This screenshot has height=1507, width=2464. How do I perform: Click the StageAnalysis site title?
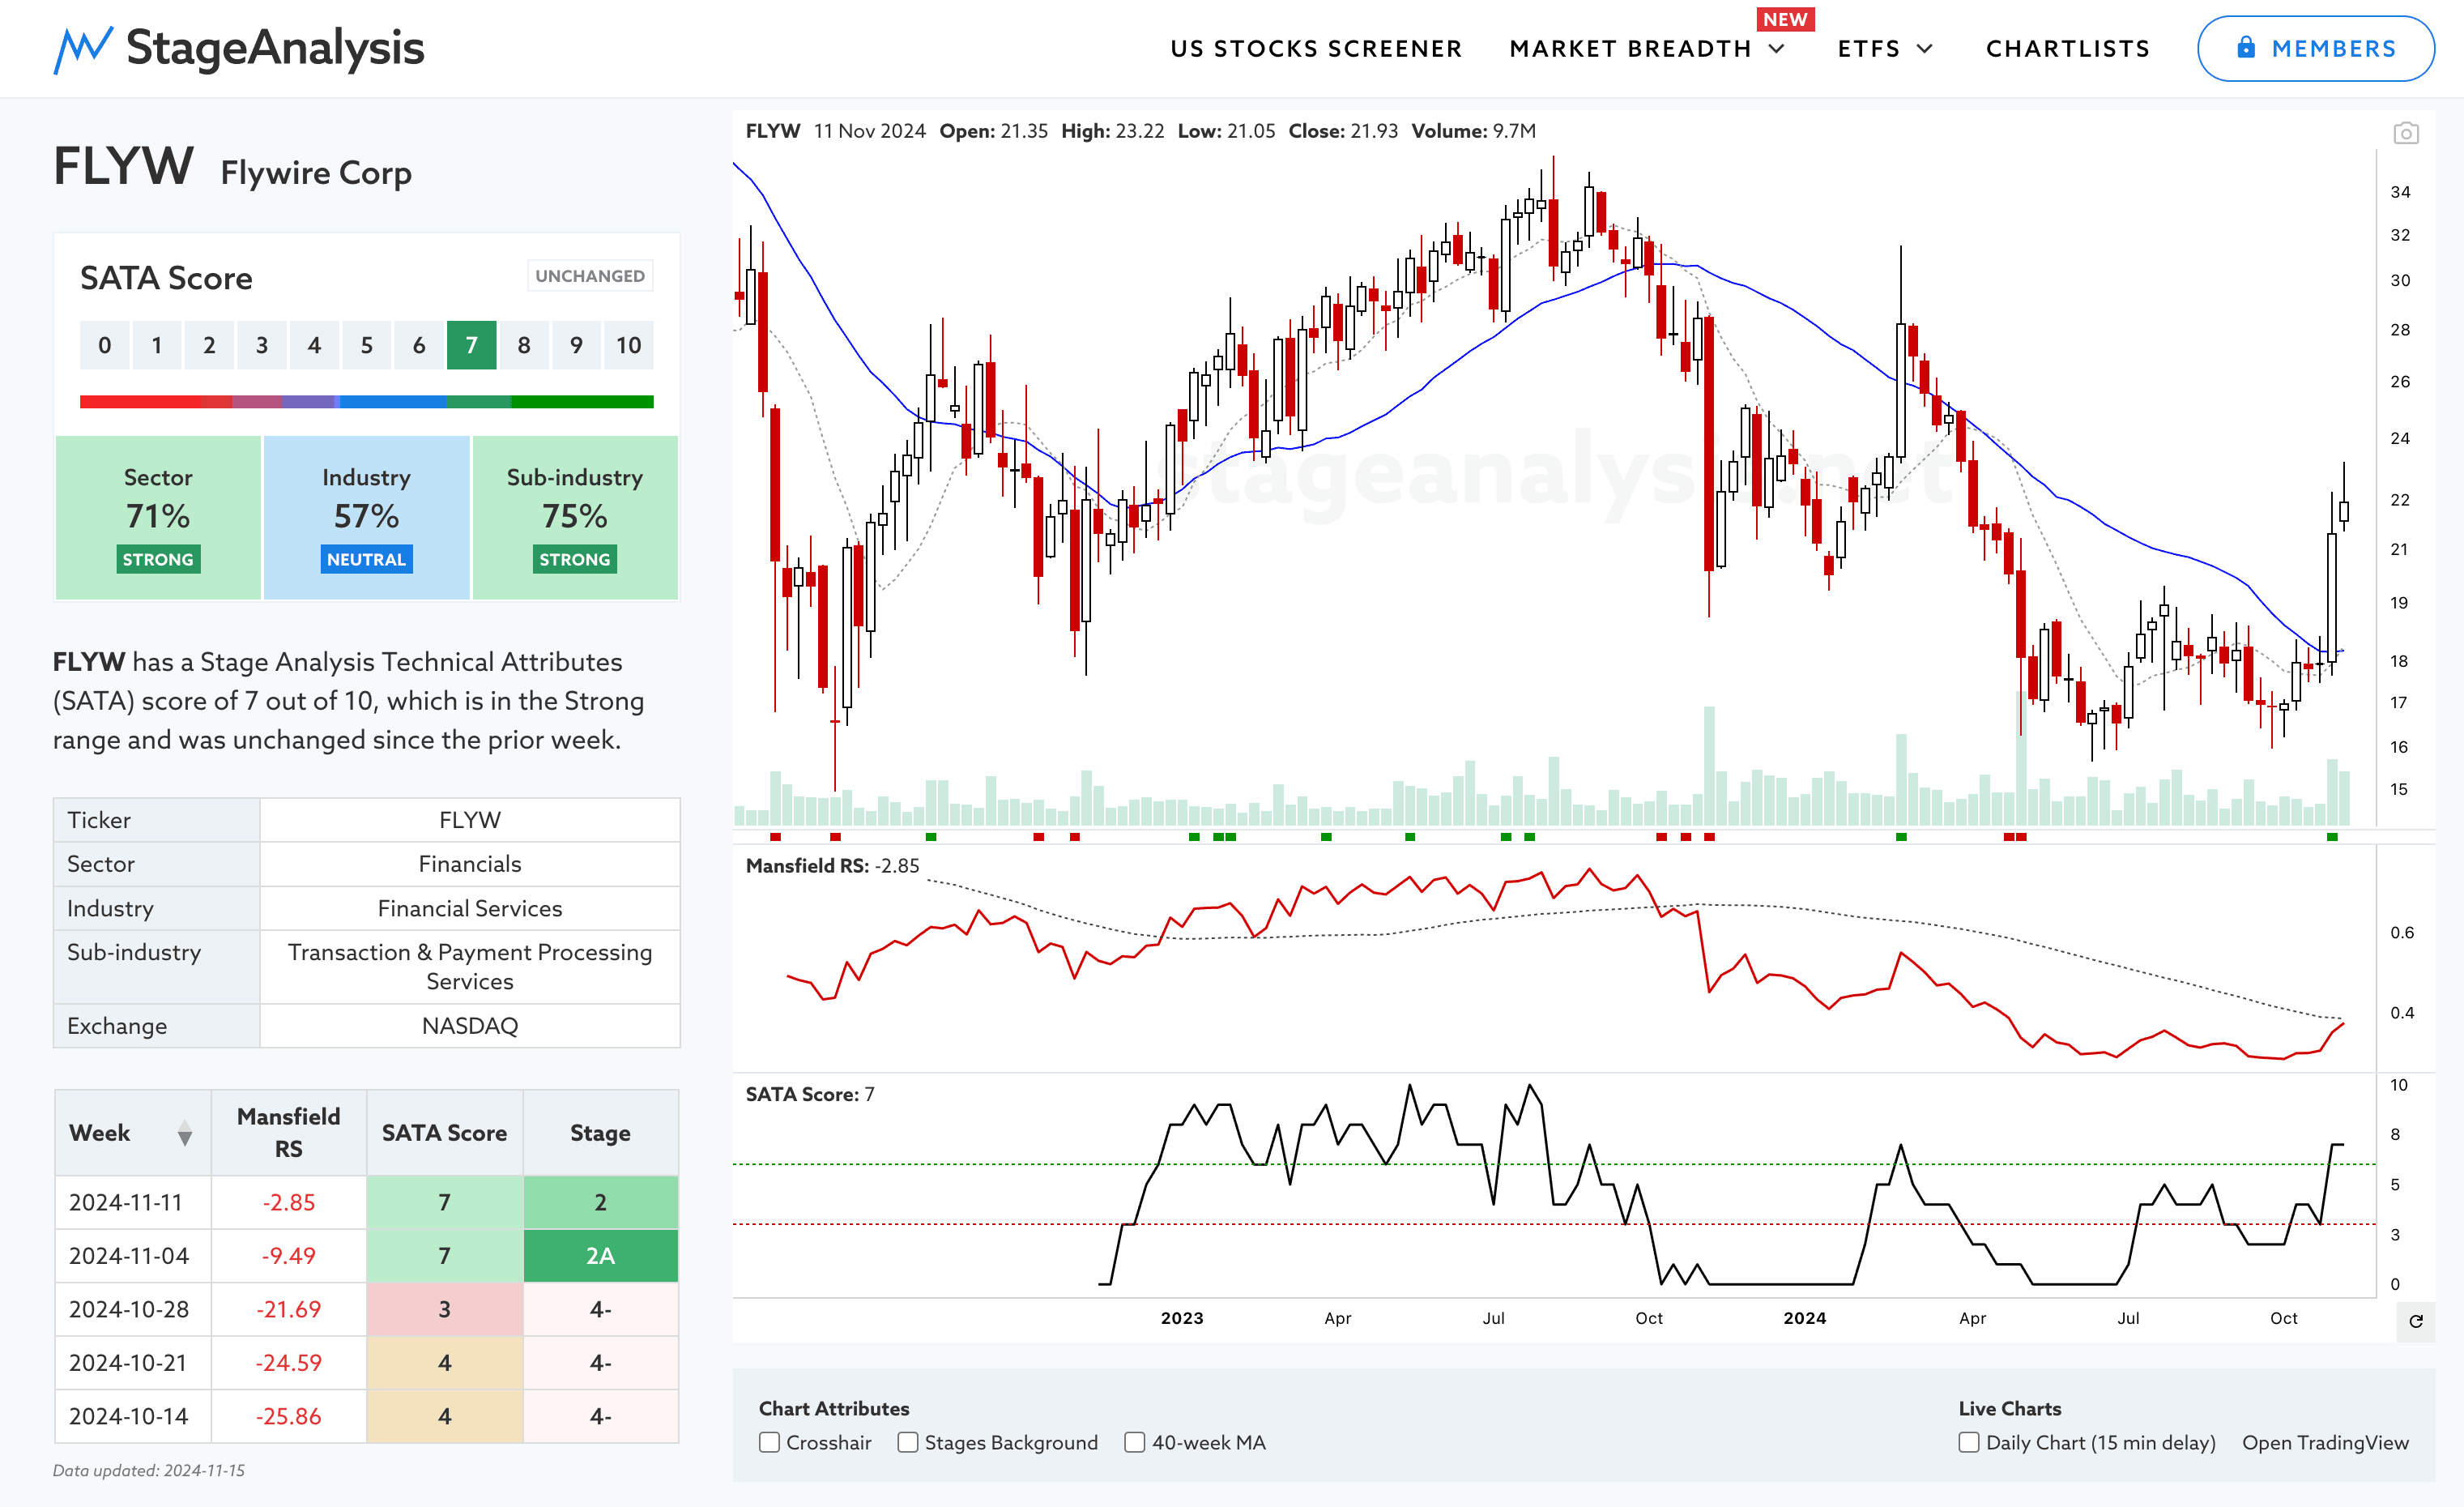click(x=275, y=48)
